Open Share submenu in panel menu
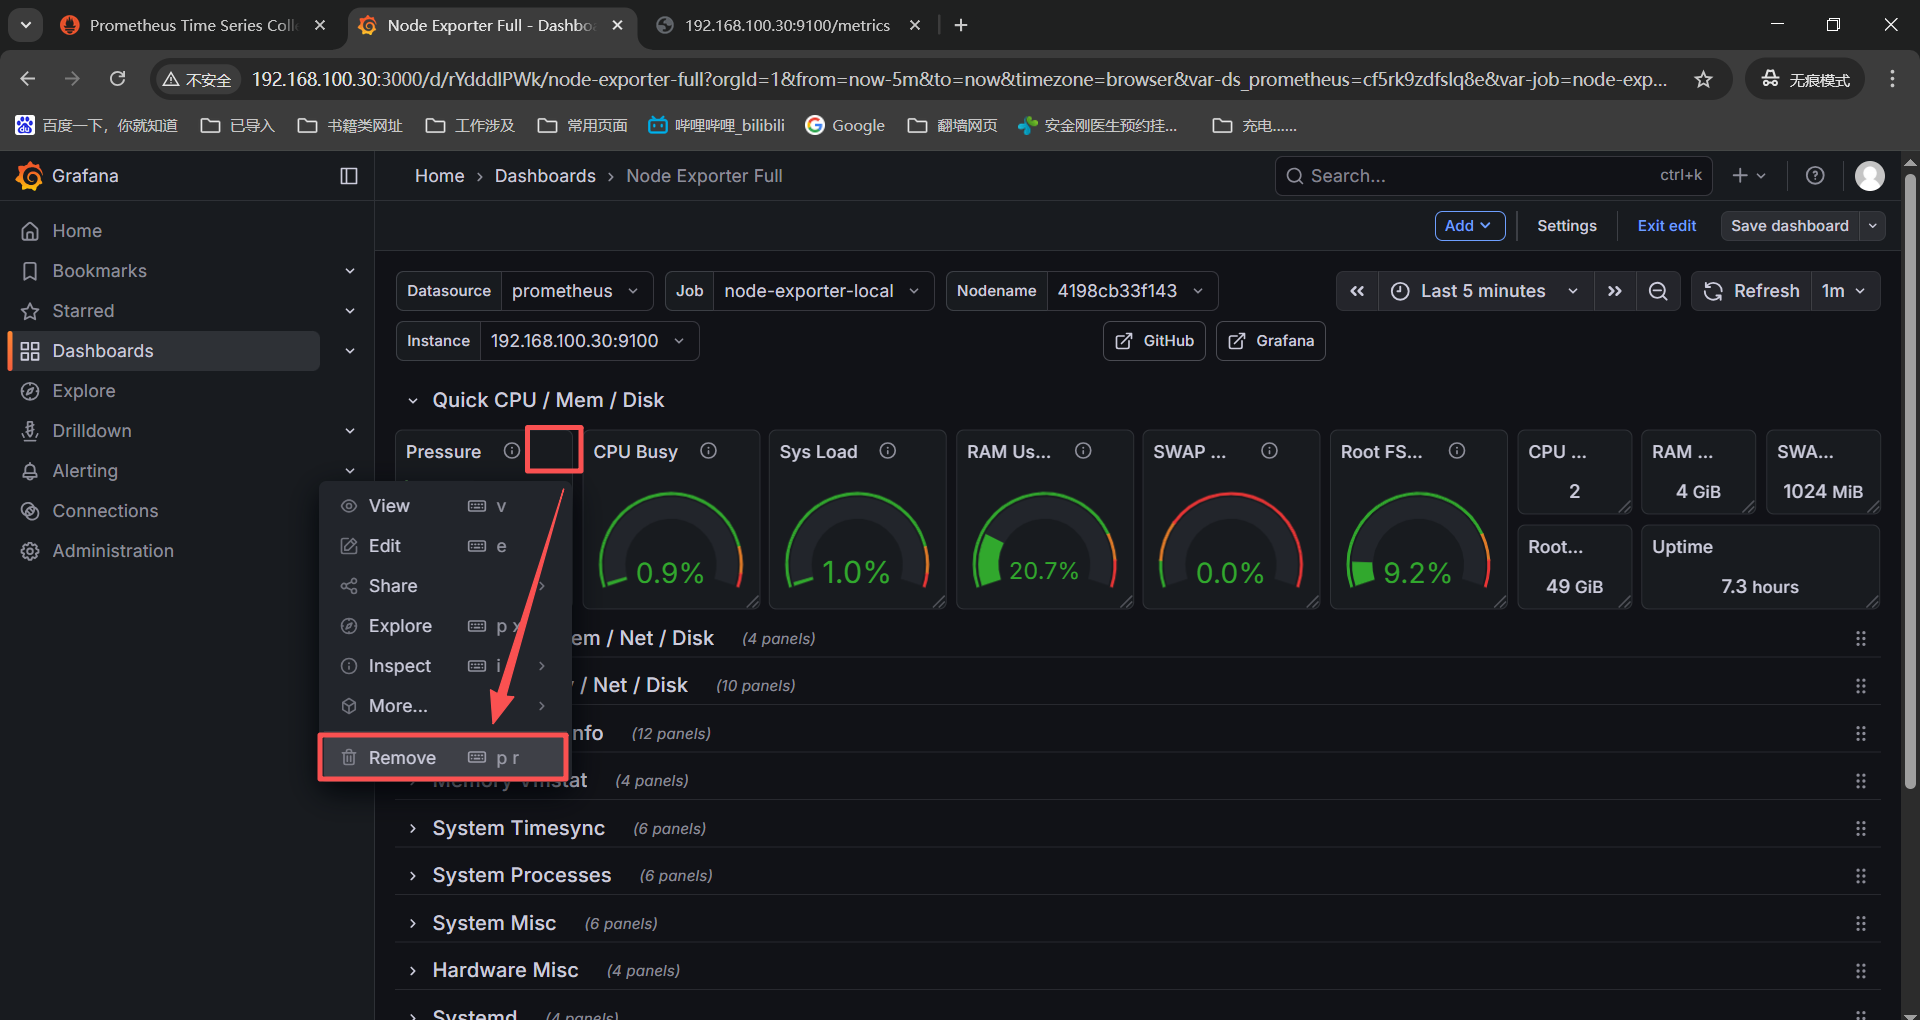1920x1020 pixels. [x=444, y=586]
